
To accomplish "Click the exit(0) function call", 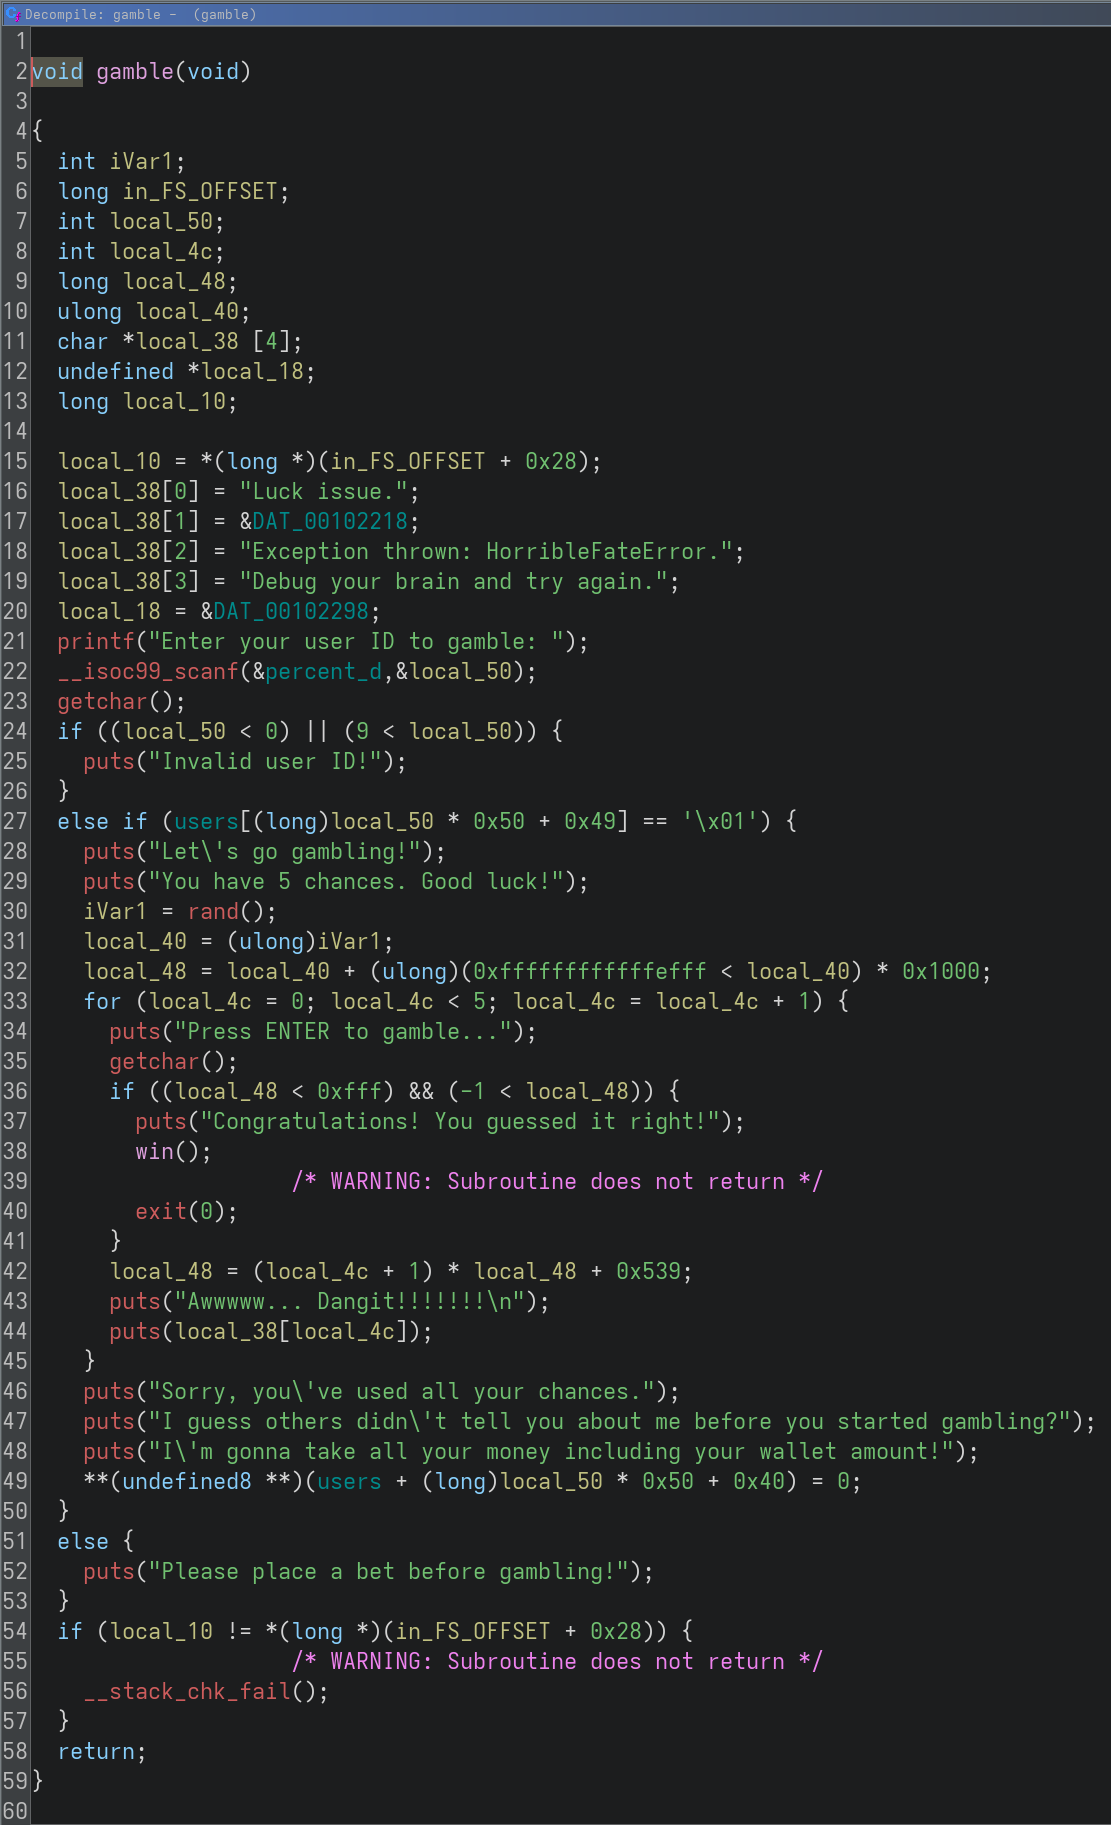I will (x=160, y=1212).
